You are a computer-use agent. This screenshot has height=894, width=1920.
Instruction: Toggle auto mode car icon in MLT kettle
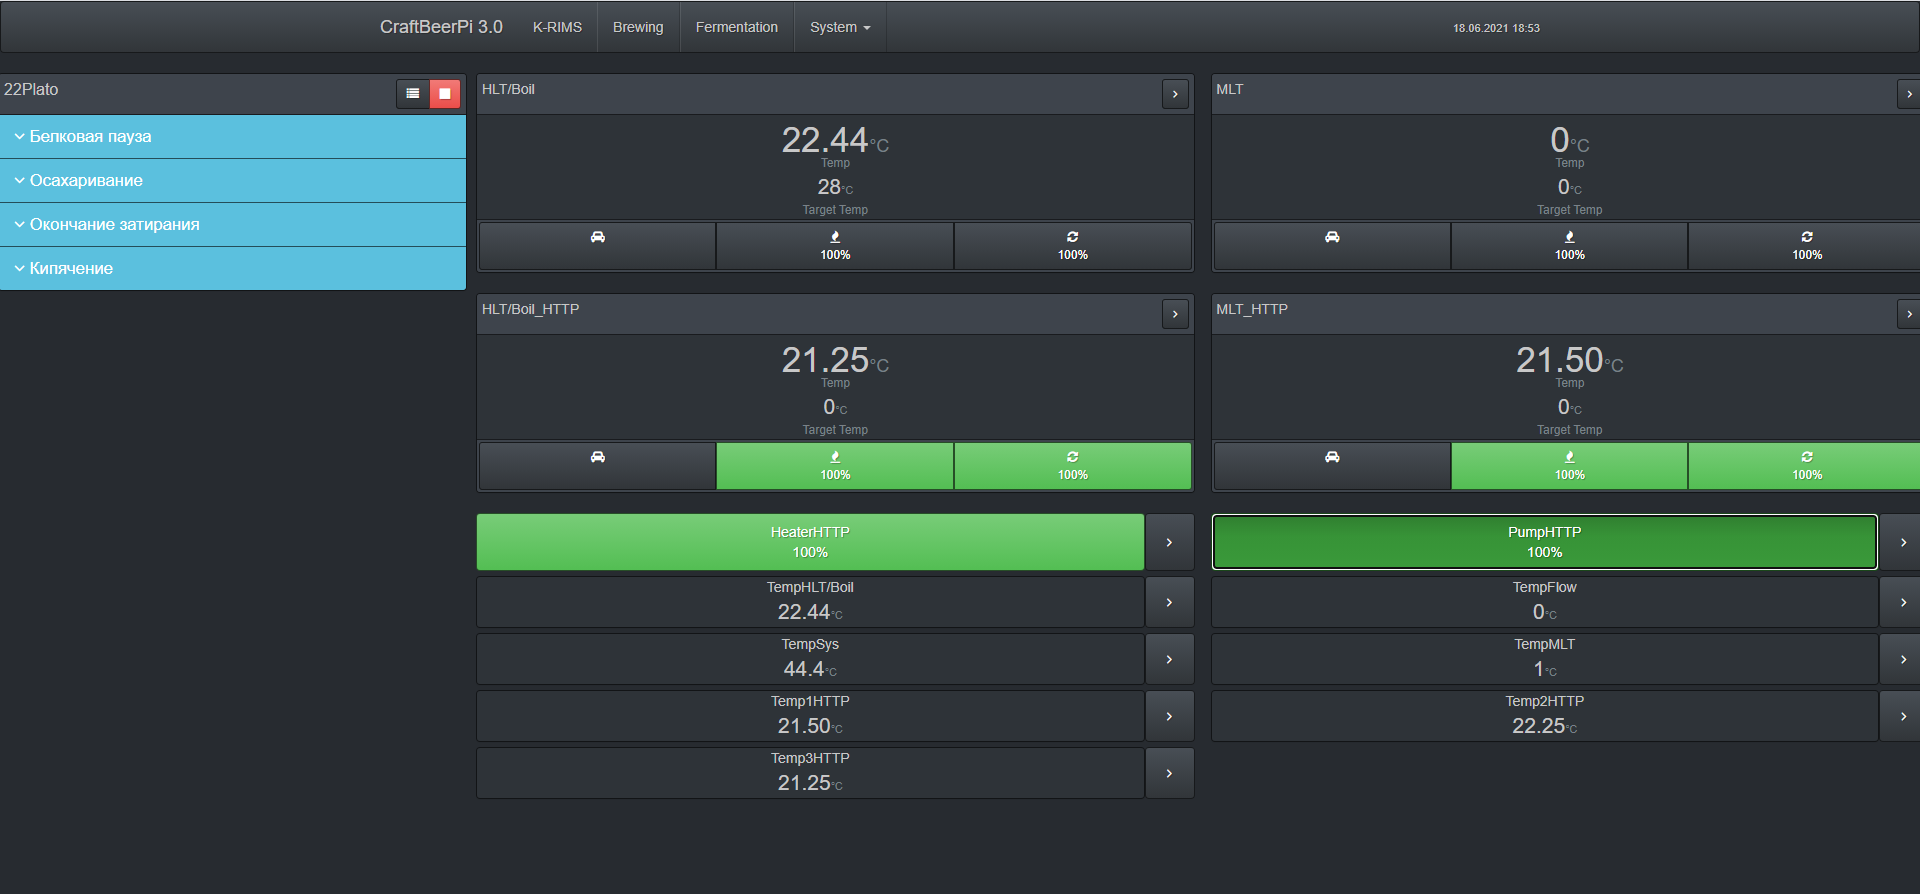tap(1332, 246)
